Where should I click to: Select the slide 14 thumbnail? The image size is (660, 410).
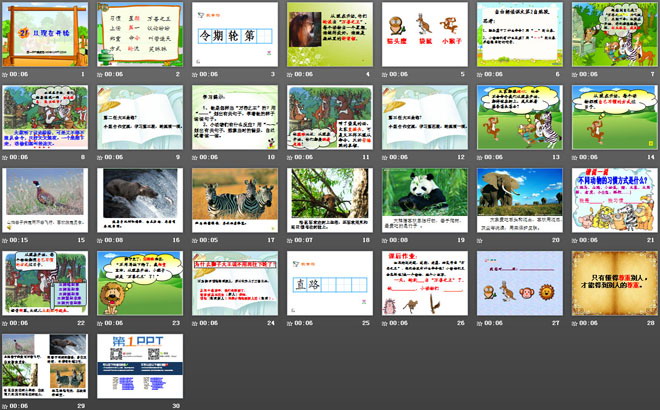point(615,117)
